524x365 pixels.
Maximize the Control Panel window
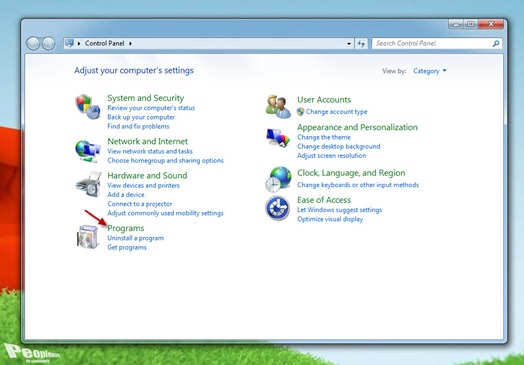click(471, 24)
